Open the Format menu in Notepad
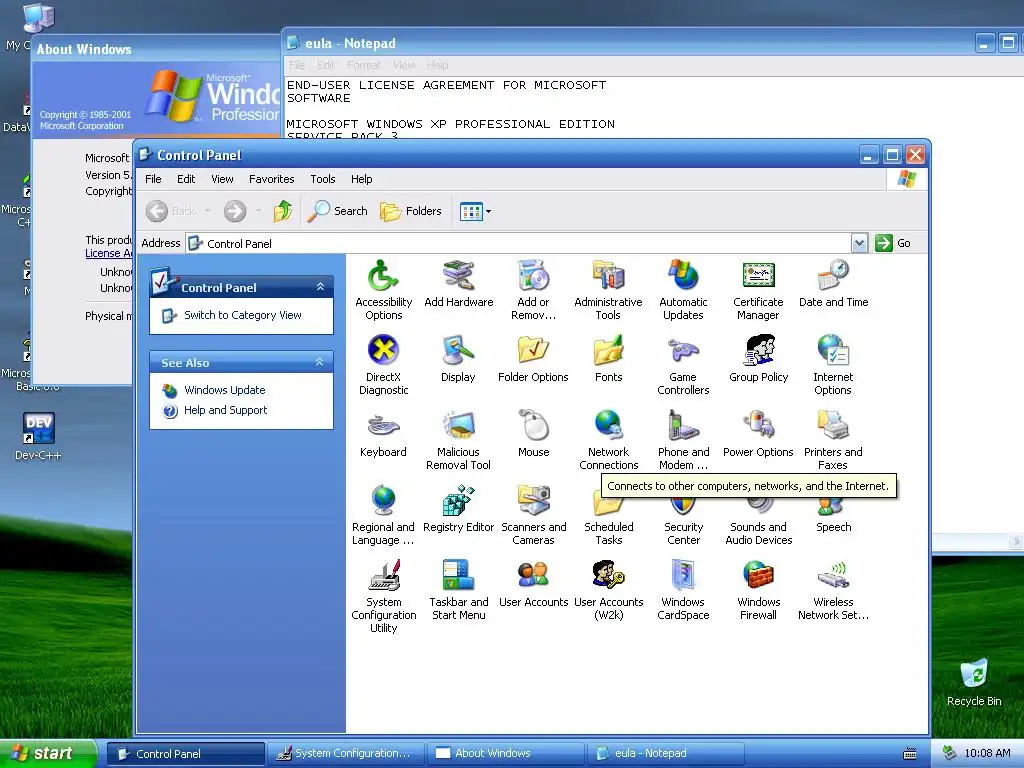The width and height of the screenshot is (1024, 768). (x=364, y=65)
